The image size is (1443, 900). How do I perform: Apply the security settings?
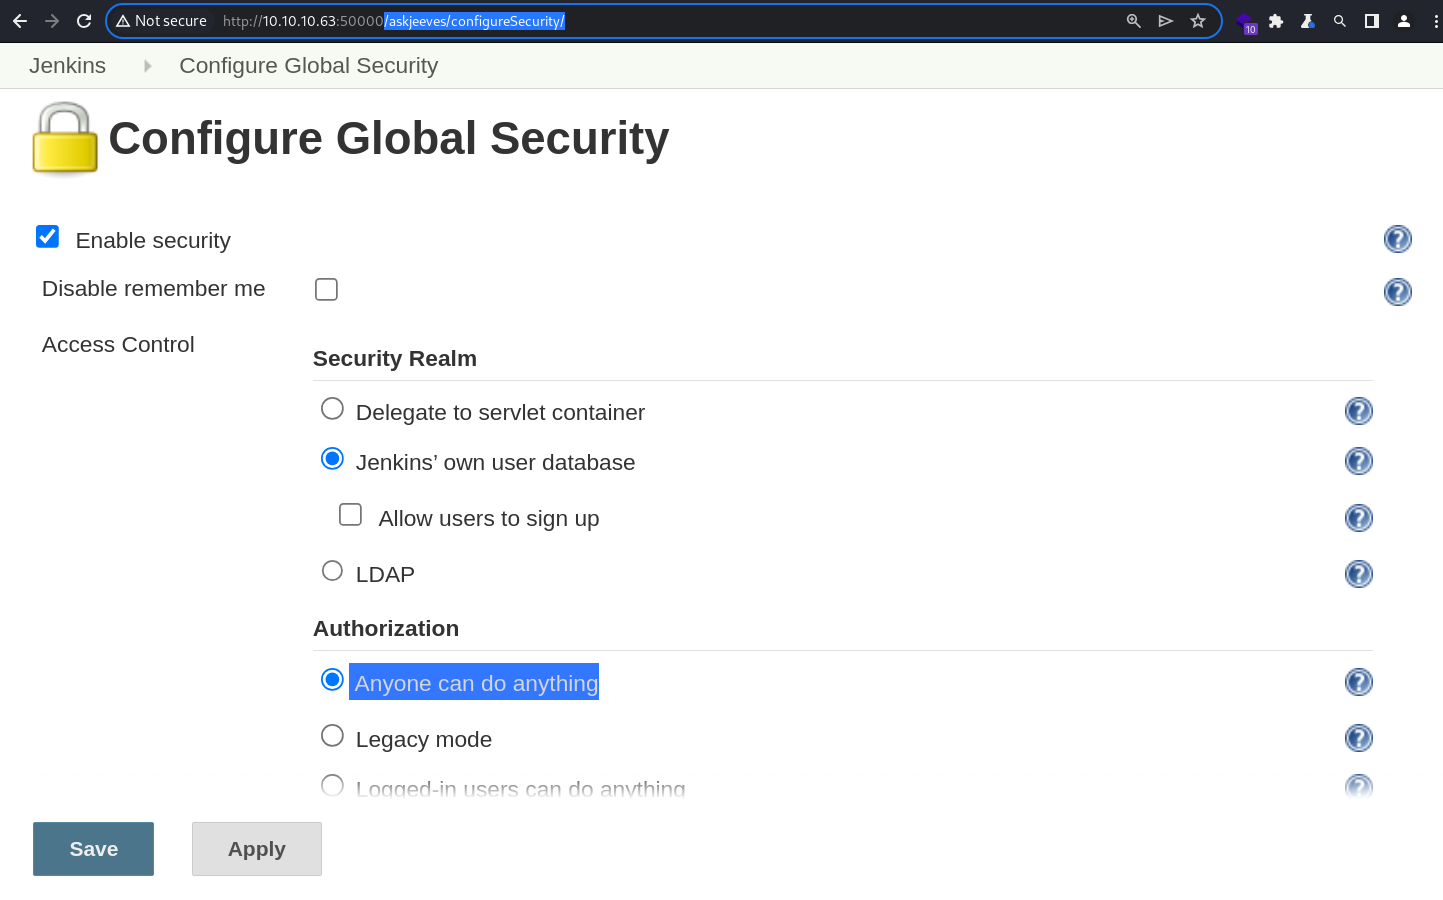tap(257, 849)
